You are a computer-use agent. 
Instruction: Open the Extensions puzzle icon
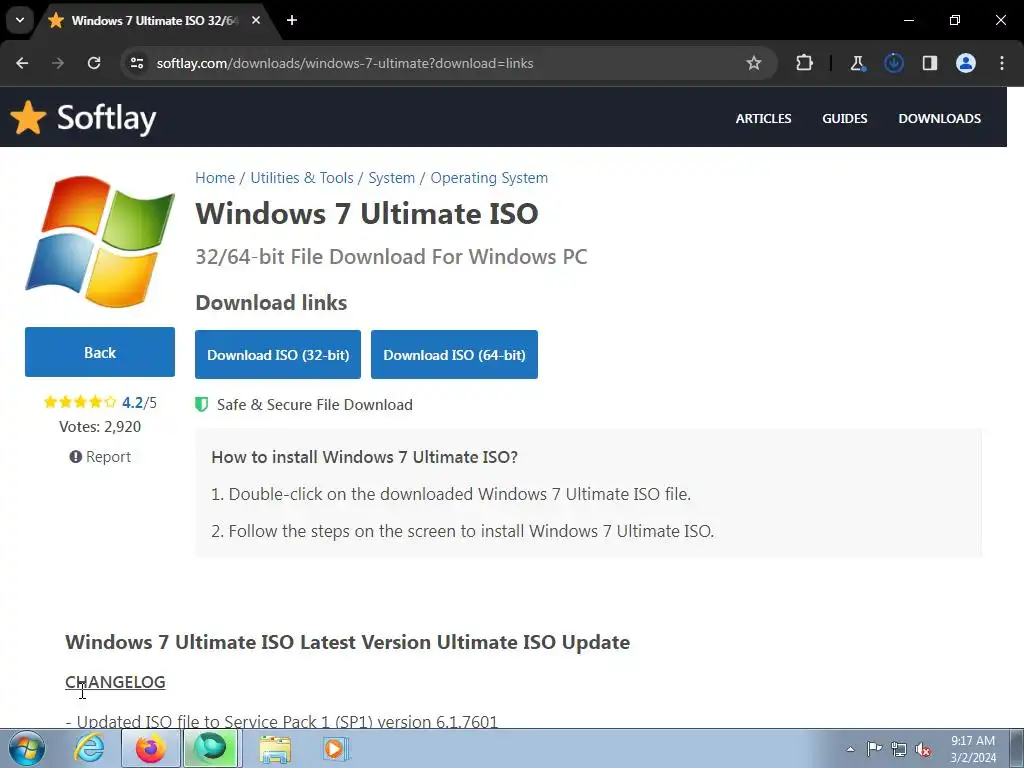click(x=805, y=63)
